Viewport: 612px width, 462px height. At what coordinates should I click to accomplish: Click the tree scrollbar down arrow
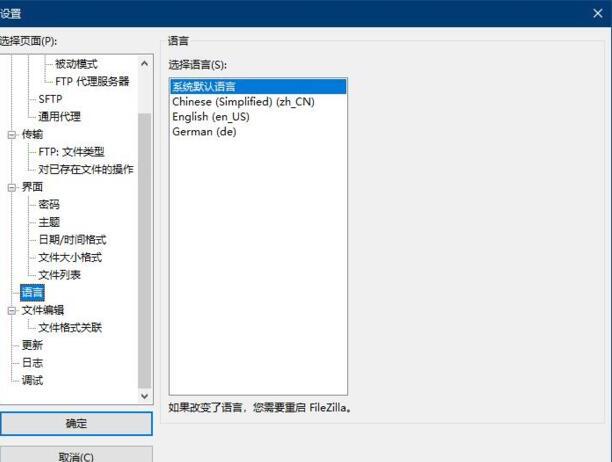(x=144, y=396)
